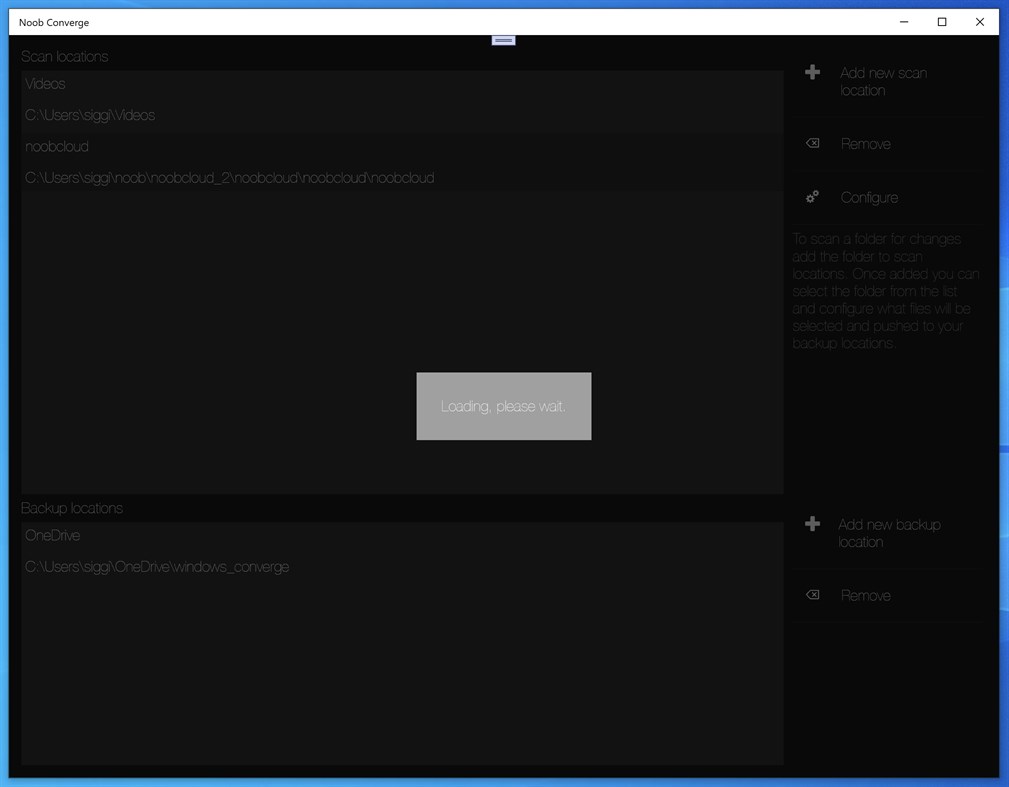Click the Backup locations section header
Image resolution: width=1009 pixels, height=787 pixels.
click(72, 507)
